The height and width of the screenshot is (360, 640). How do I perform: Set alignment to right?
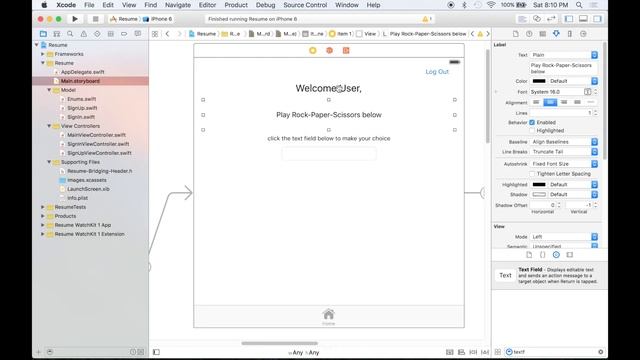pos(564,102)
